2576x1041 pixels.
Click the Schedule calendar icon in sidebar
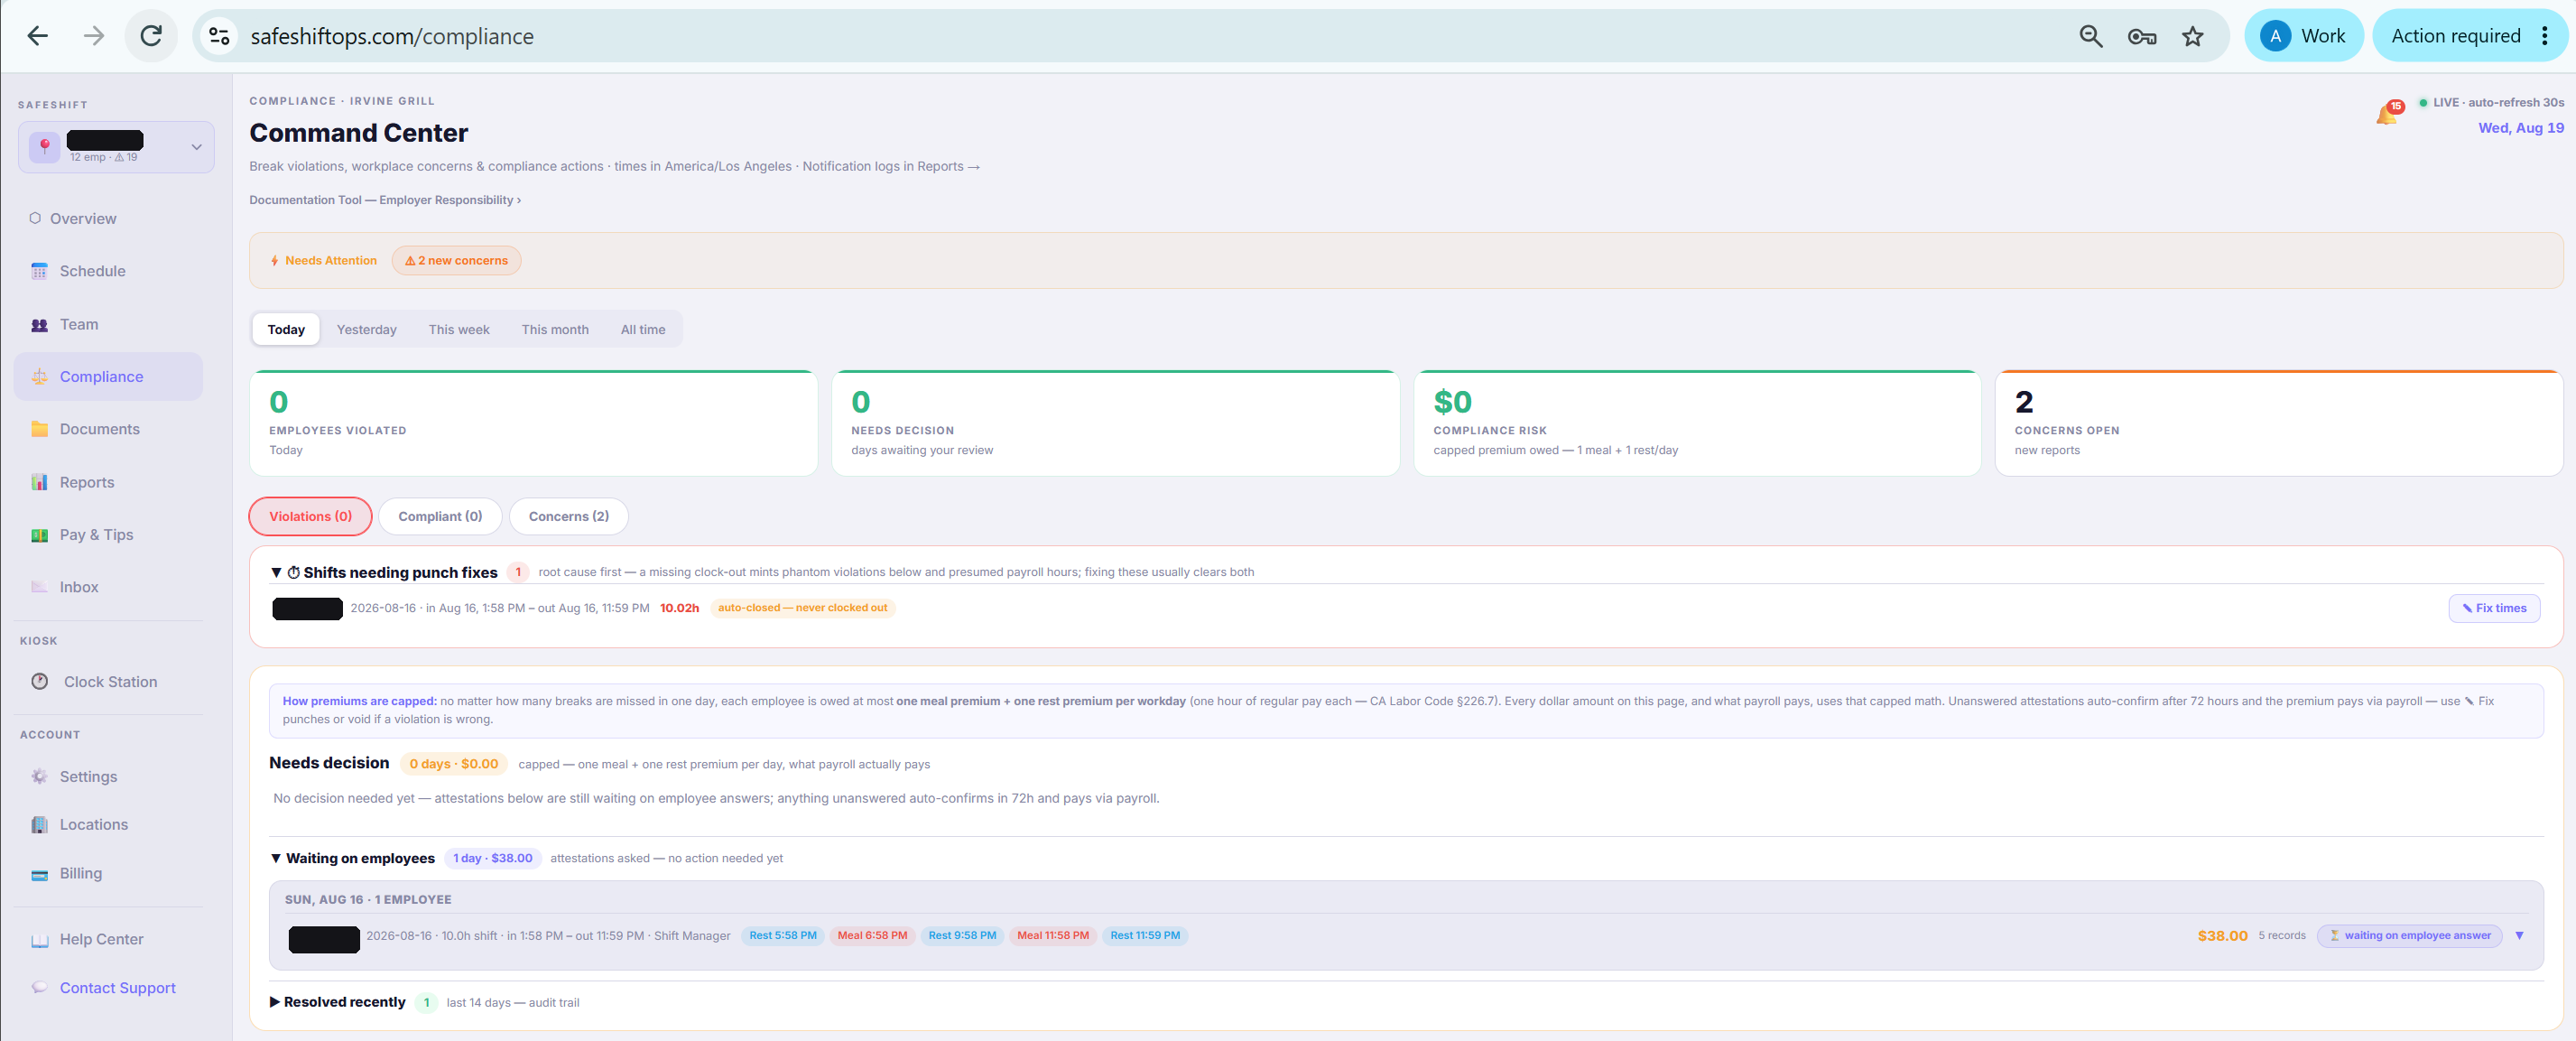[x=39, y=271]
